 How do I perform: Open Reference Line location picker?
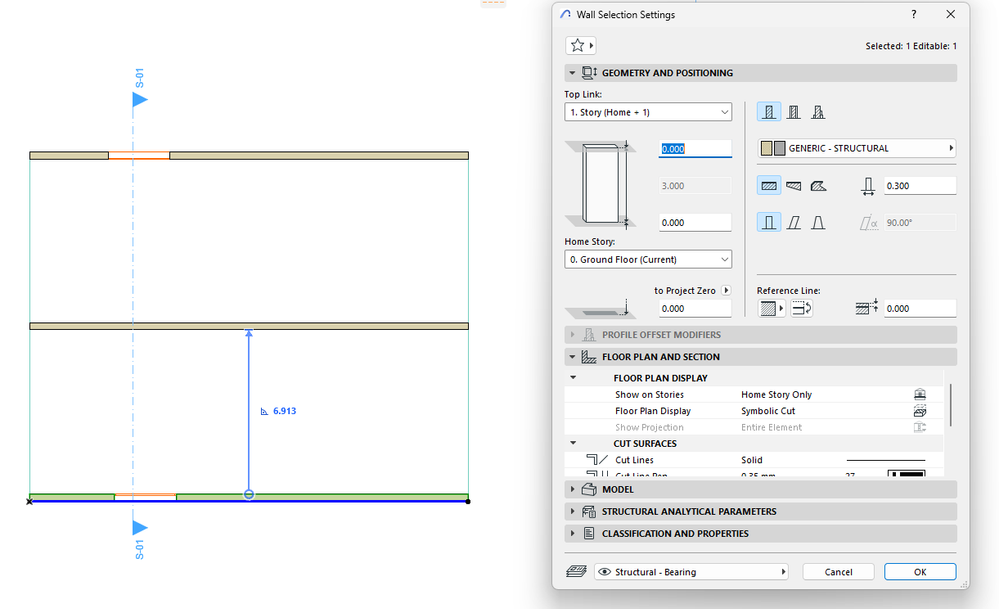(772, 308)
